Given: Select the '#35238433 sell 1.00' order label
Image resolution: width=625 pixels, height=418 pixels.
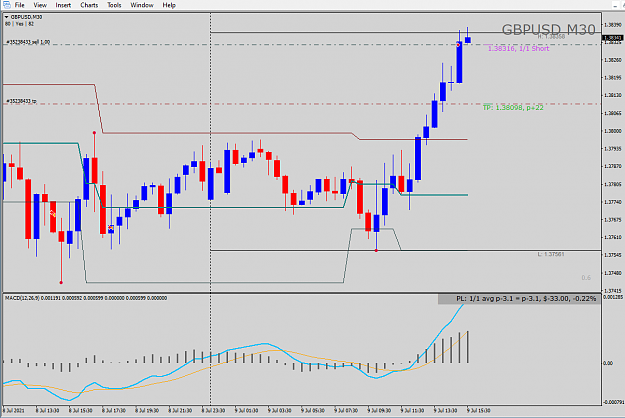Looking at the screenshot, I should 28,42.
